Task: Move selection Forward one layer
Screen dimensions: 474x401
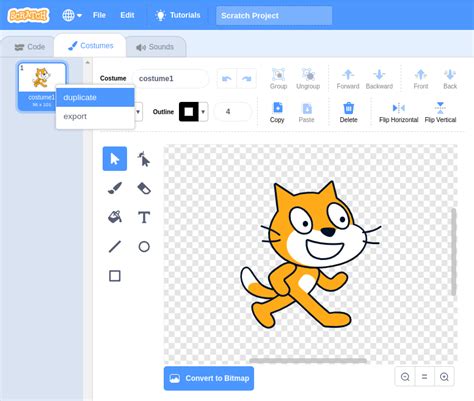Action: [348, 79]
